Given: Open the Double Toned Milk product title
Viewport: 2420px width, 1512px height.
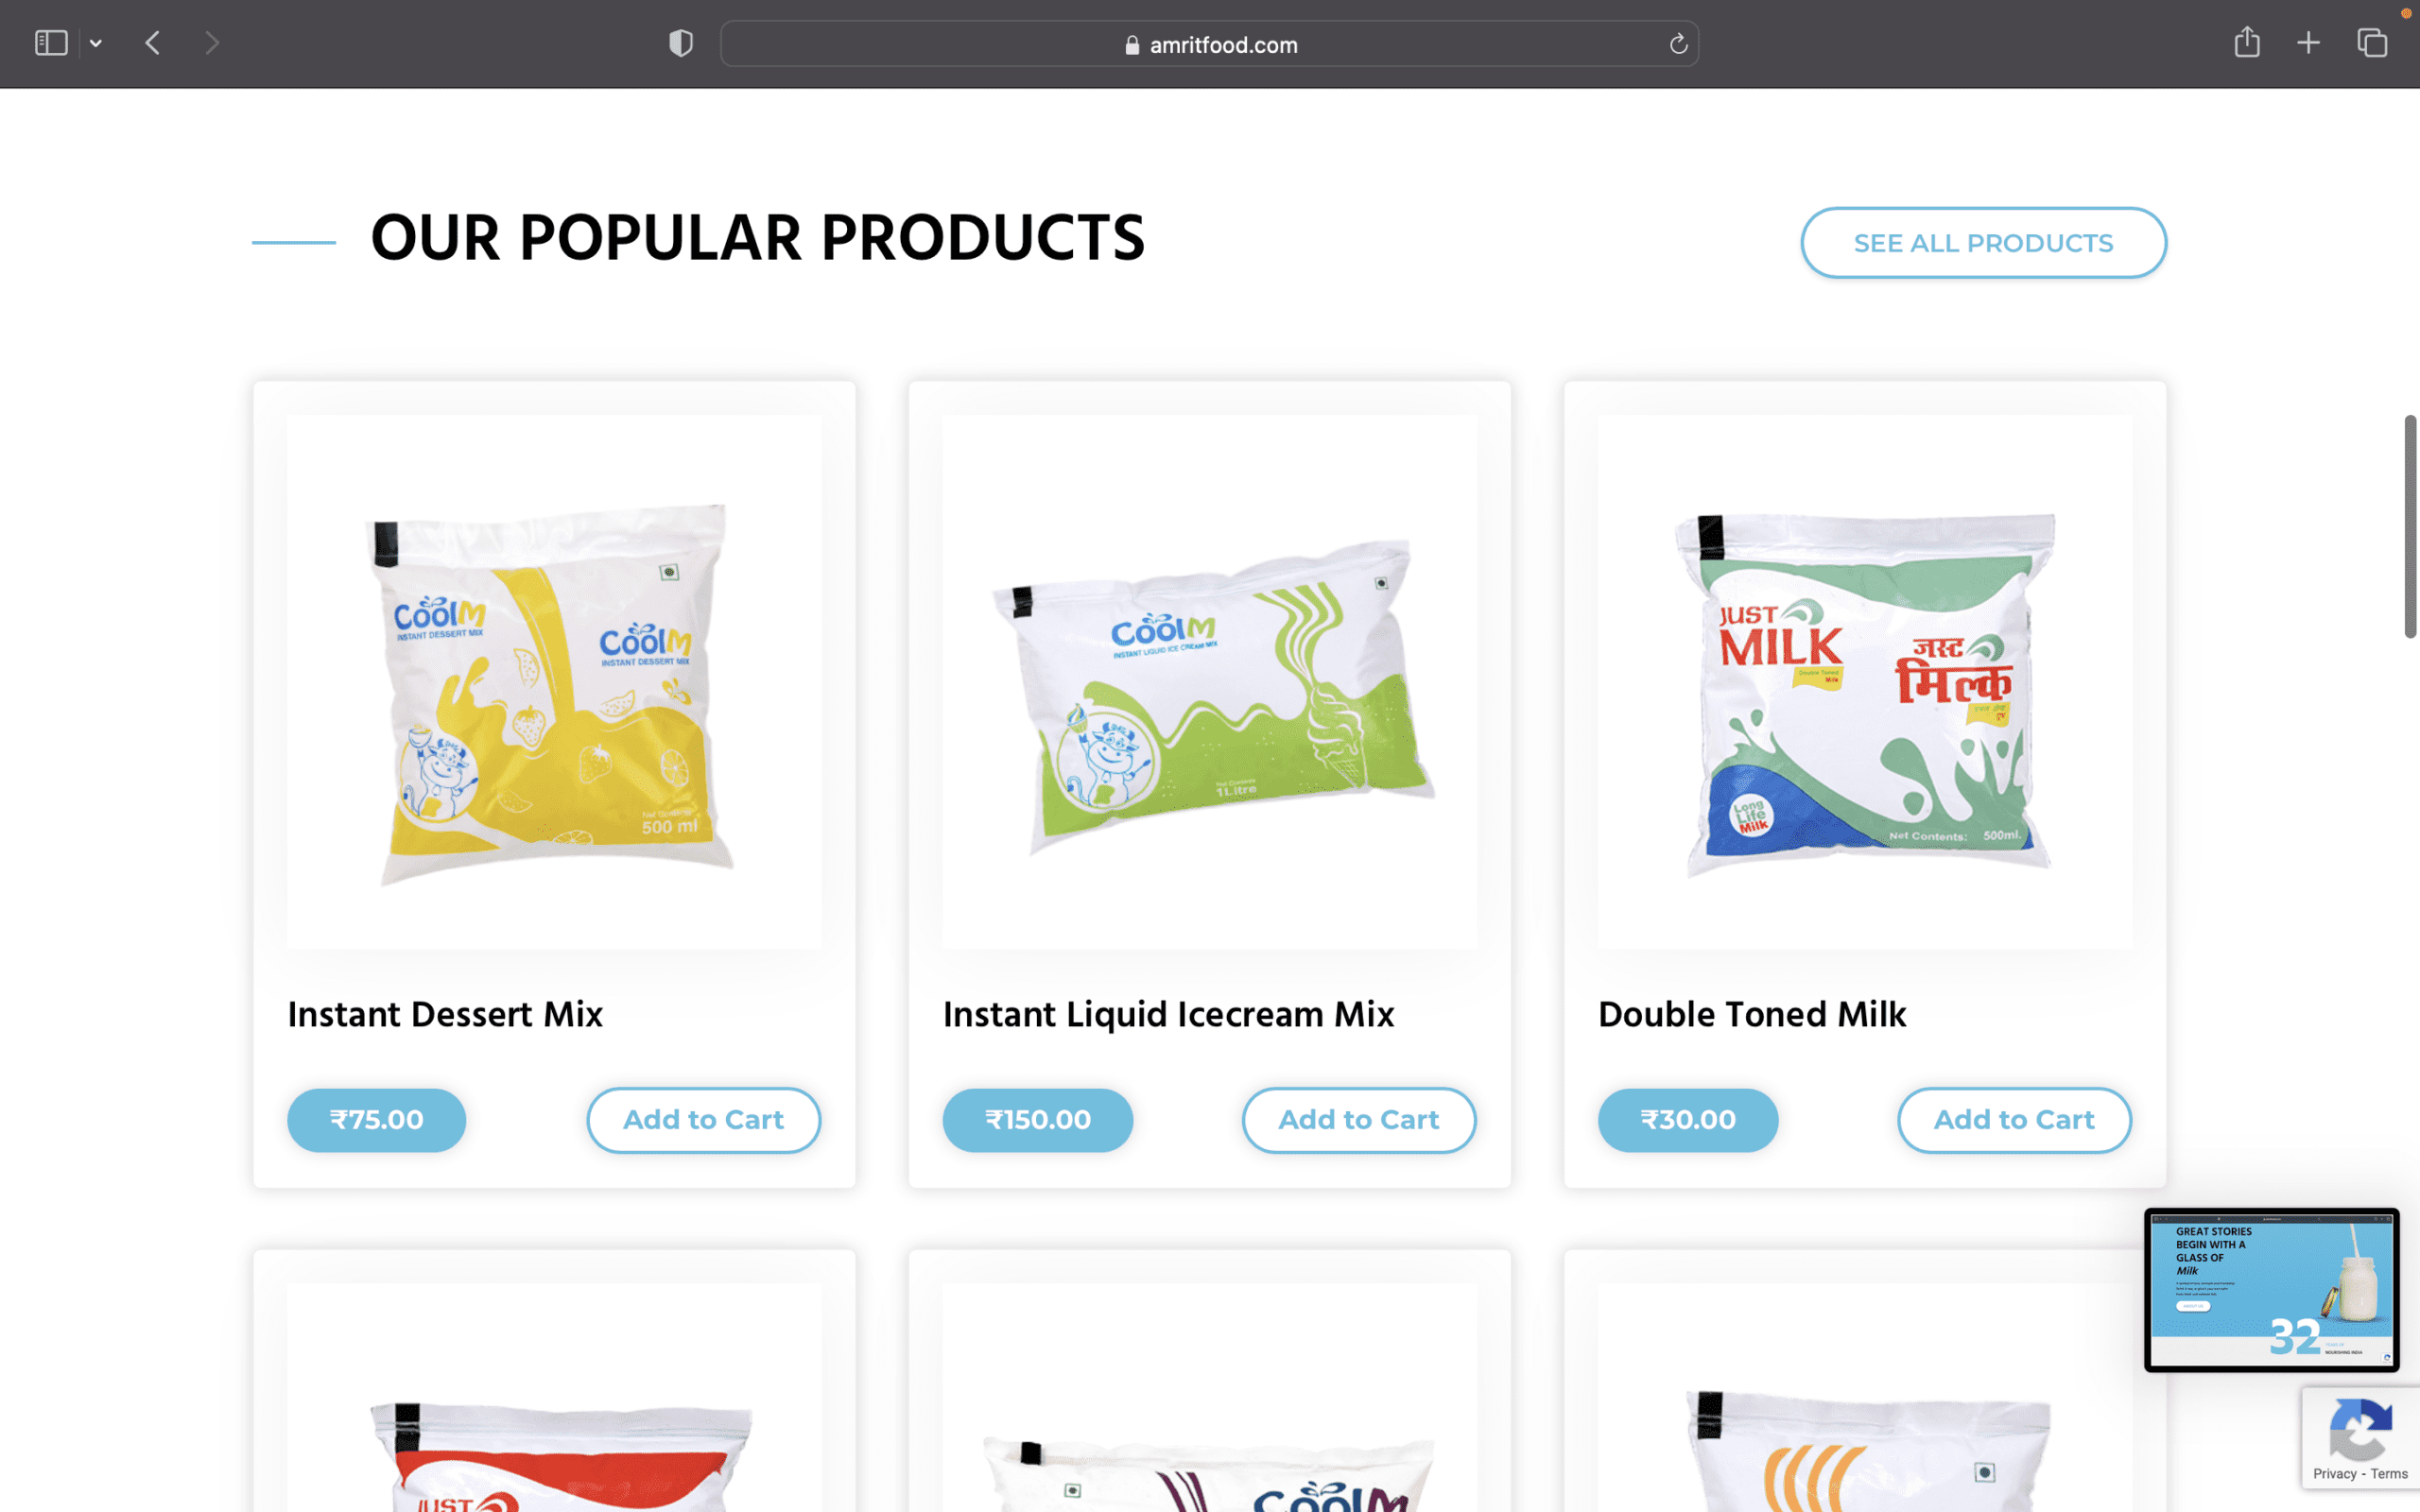Looking at the screenshot, I should (x=1752, y=1014).
